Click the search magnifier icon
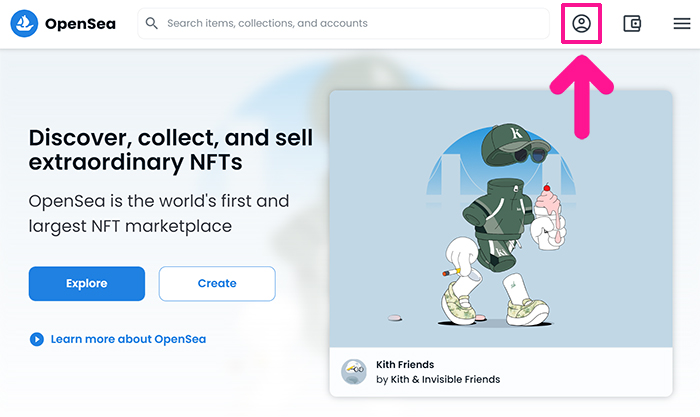Screen dimensions: 700x417 point(152,23)
